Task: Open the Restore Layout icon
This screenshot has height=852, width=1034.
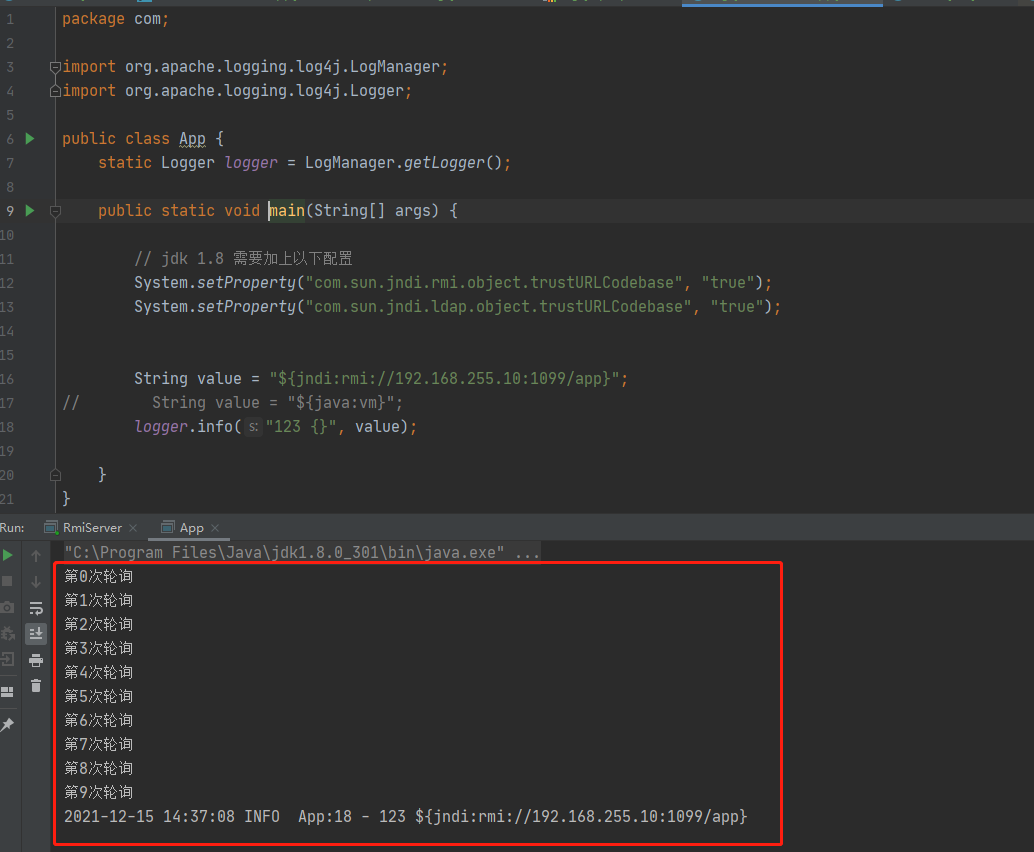Action: pos(7,692)
